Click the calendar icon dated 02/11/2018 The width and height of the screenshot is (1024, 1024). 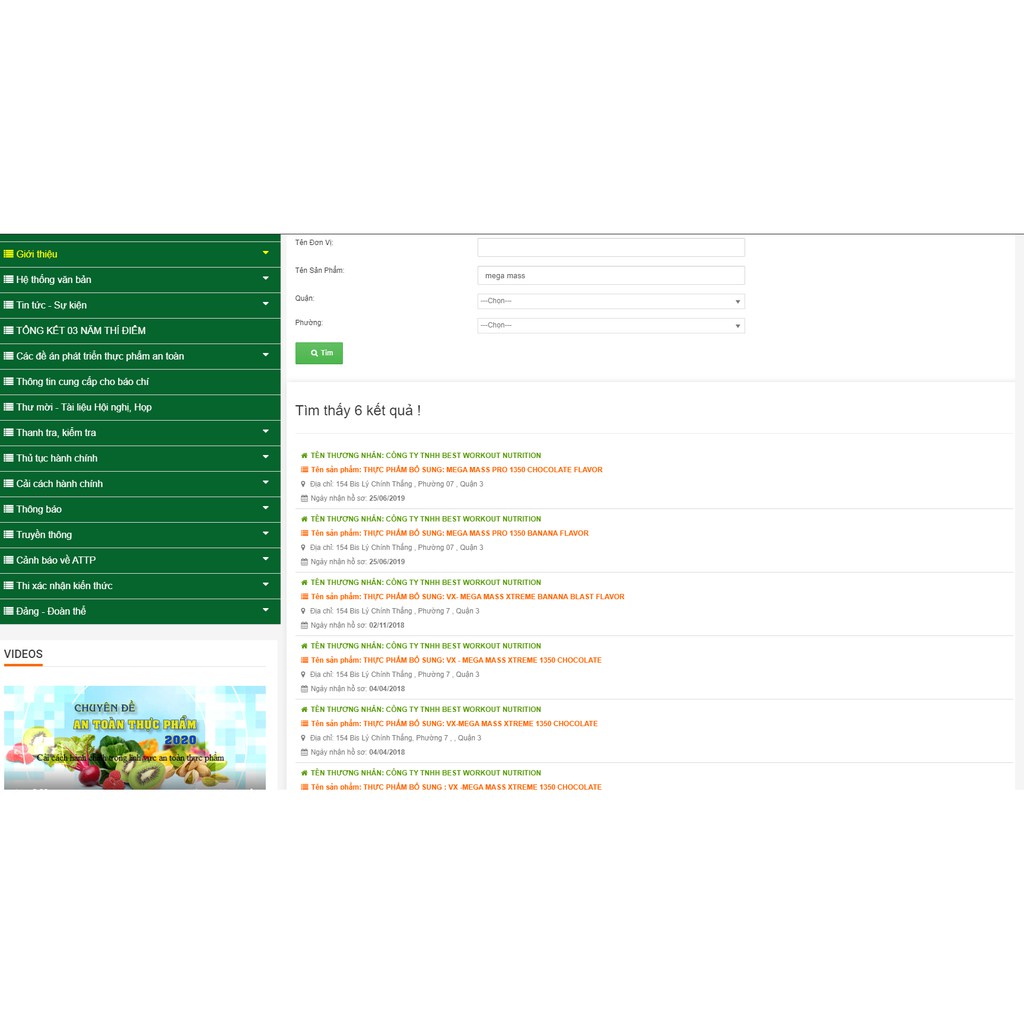tap(304, 625)
